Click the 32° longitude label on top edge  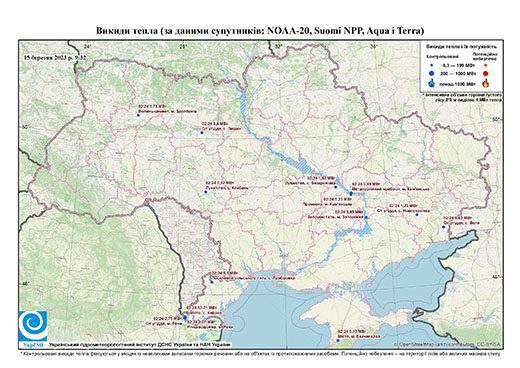[x=279, y=46]
